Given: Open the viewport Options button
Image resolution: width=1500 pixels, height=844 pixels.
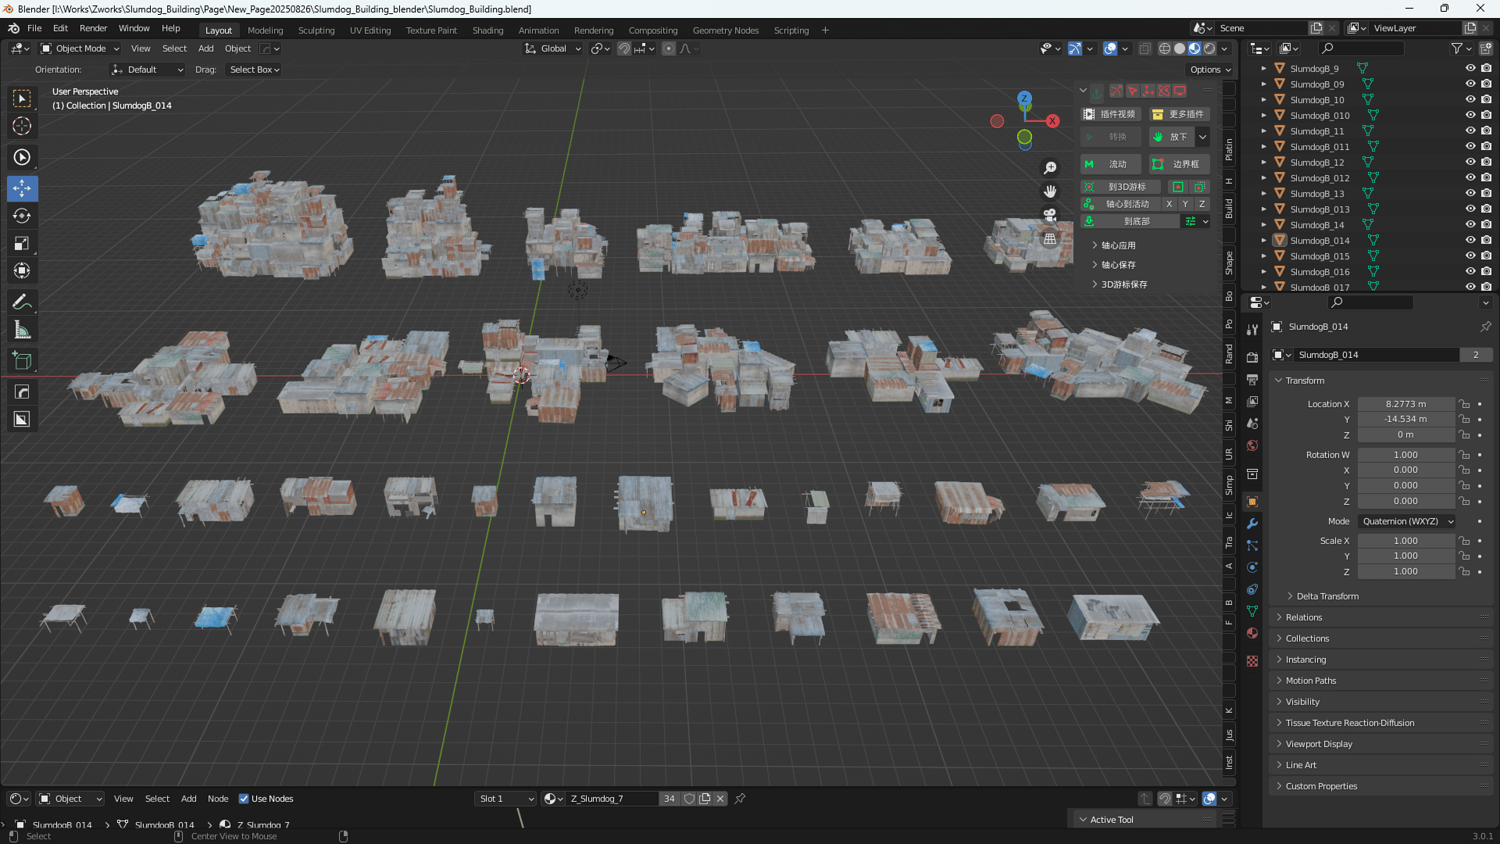Looking at the screenshot, I should coord(1209,70).
